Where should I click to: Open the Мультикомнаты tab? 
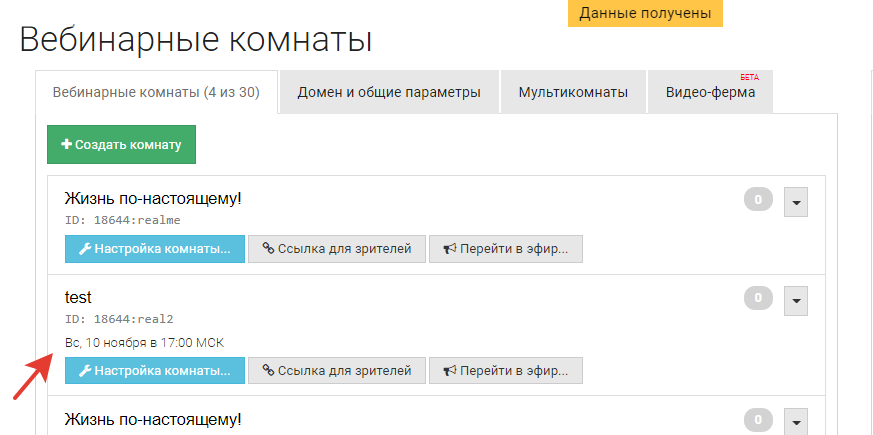(573, 92)
